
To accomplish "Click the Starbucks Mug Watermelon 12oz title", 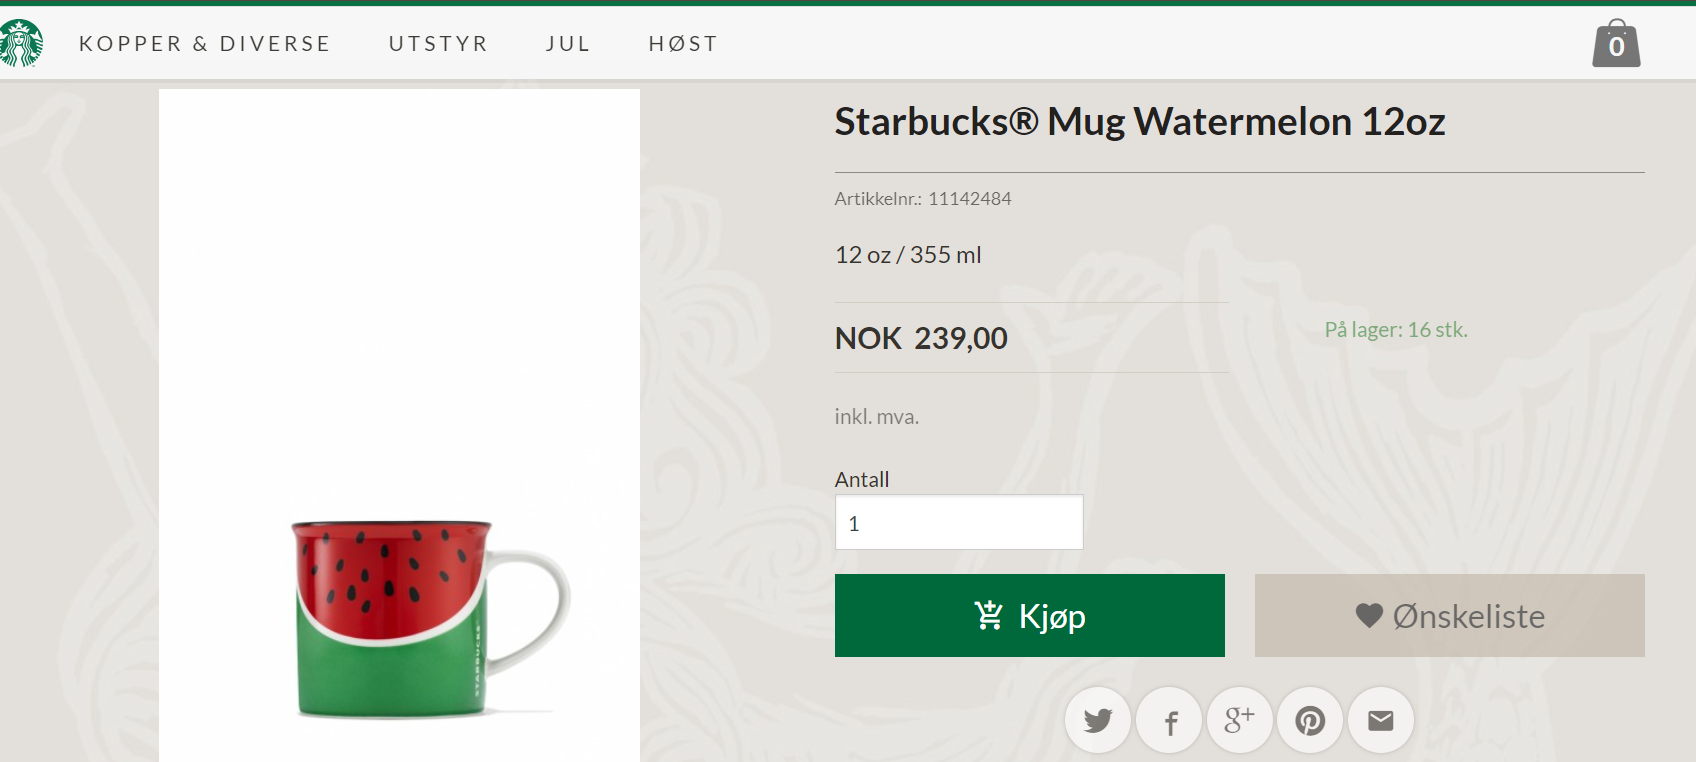I will [x=1140, y=122].
